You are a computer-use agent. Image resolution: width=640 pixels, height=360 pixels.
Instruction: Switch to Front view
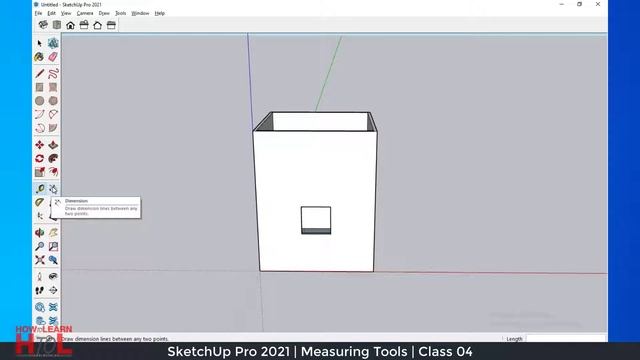[x=70, y=25]
